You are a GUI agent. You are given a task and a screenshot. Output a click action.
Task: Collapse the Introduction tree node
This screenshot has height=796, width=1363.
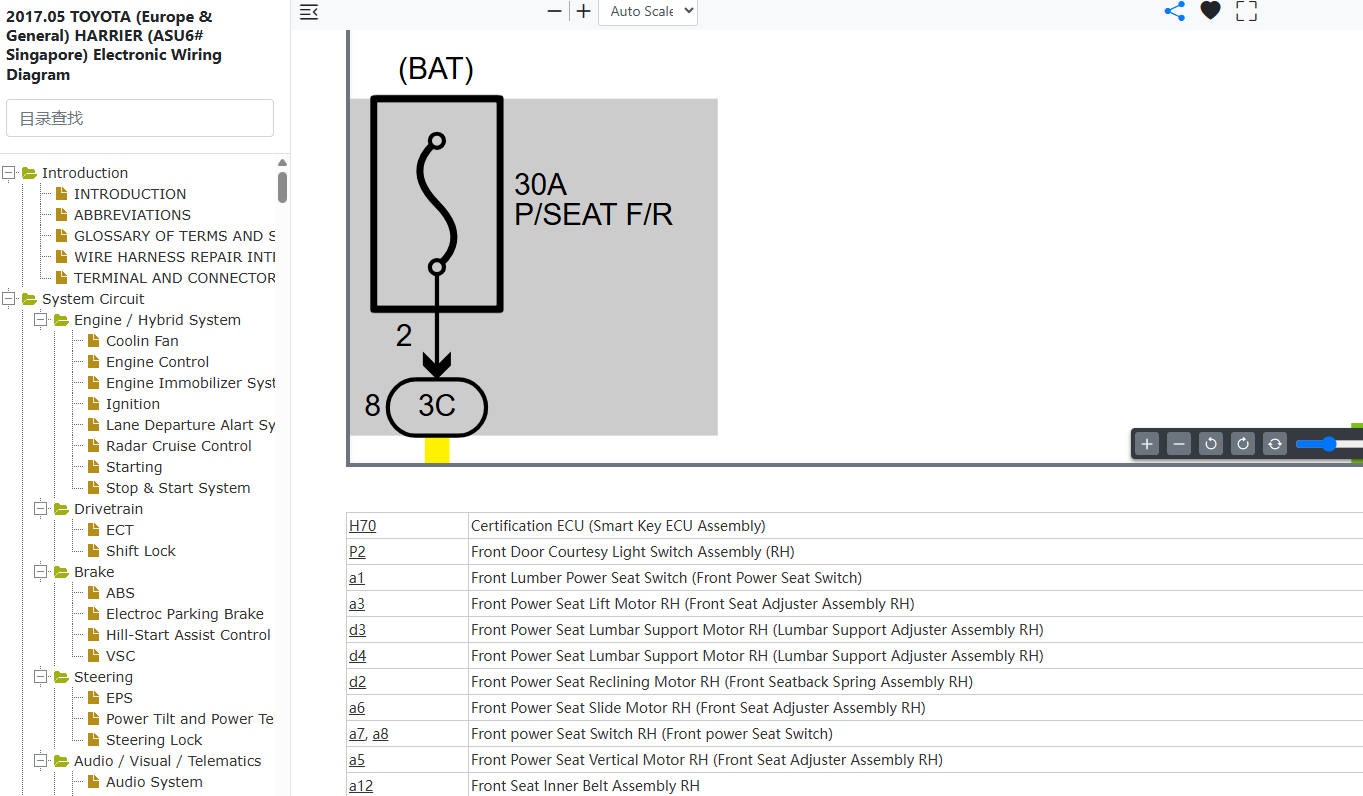point(9,173)
